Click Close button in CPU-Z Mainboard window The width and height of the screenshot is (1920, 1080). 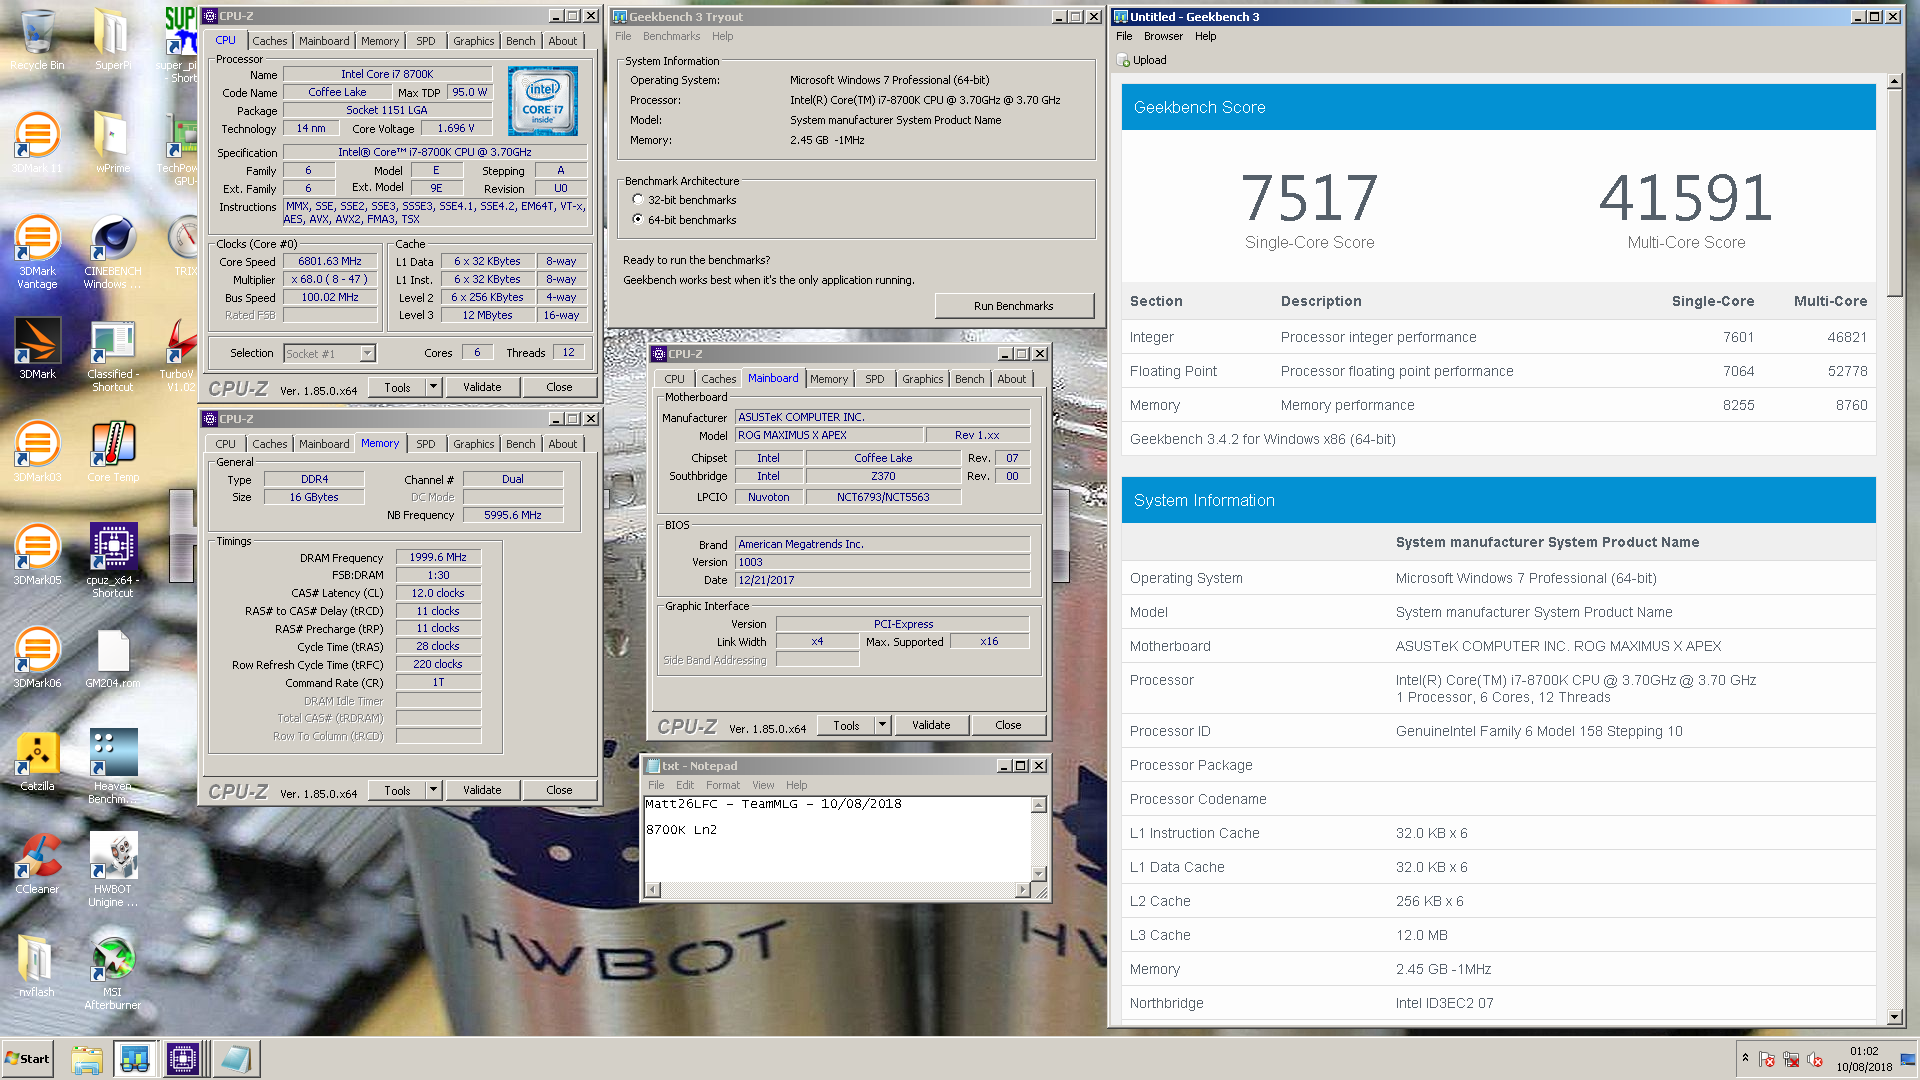(x=1008, y=725)
